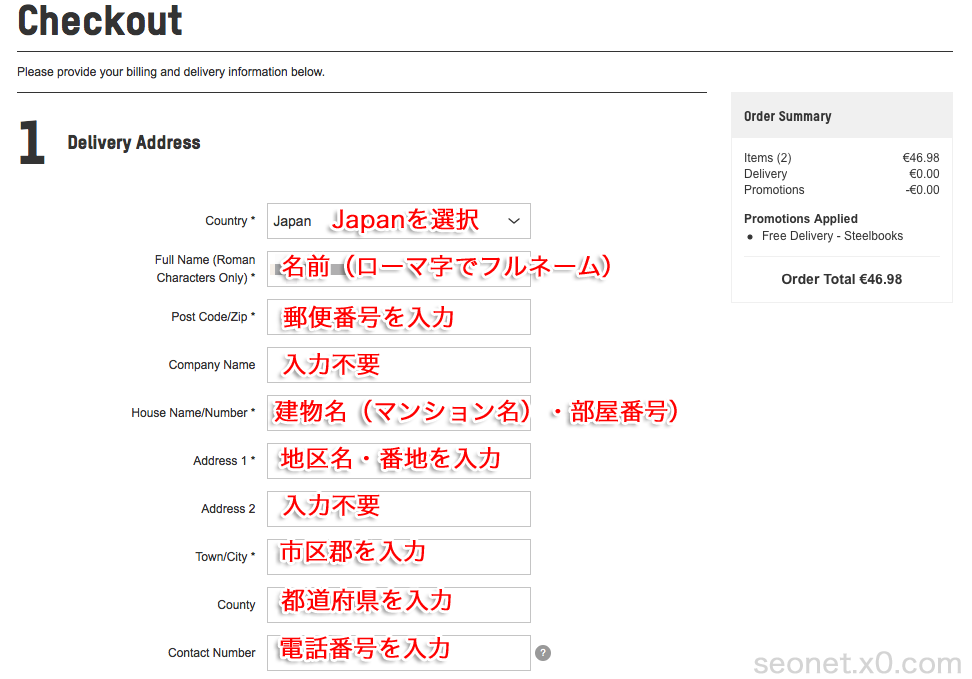
Task: Click the Items (2) summary line
Action: click(x=768, y=158)
